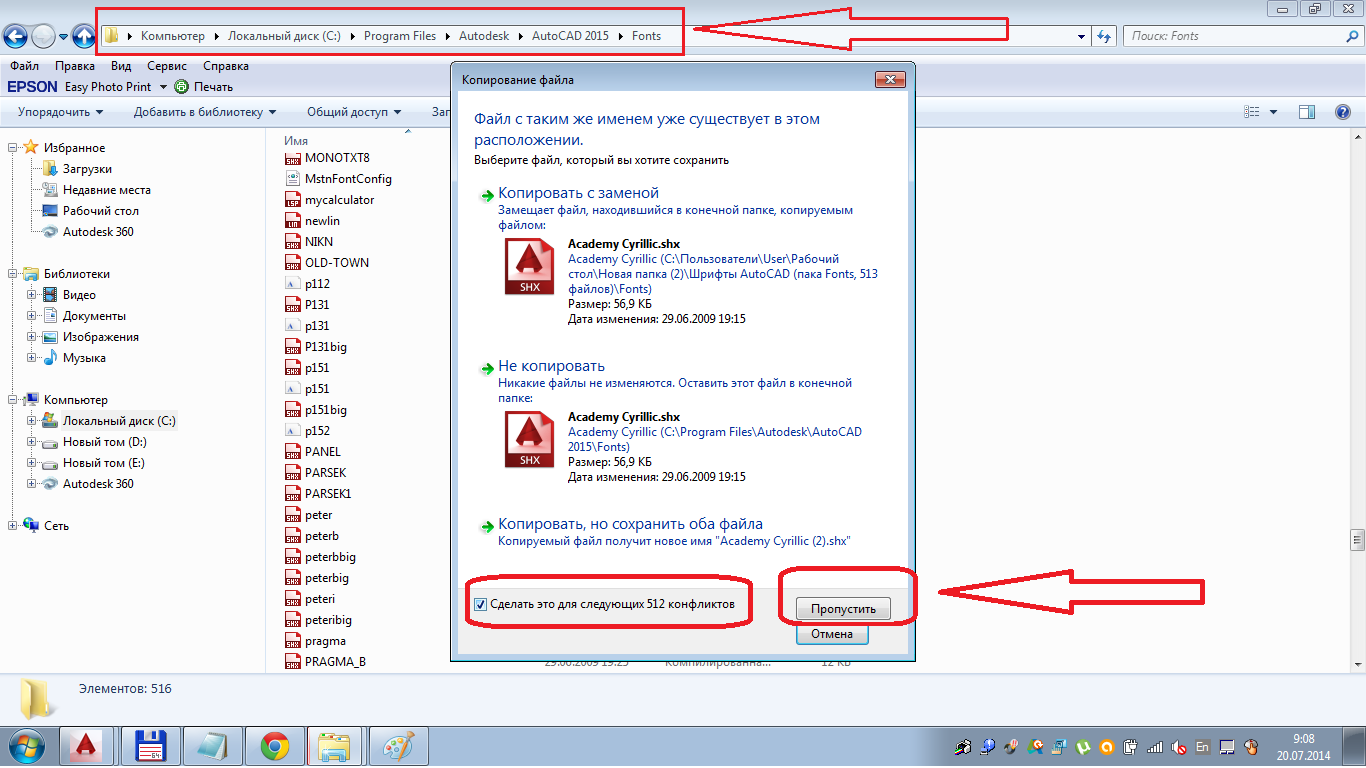Select the AutoCAD icon on the taskbar
Screen dimensions: 1366x768
tap(85, 745)
